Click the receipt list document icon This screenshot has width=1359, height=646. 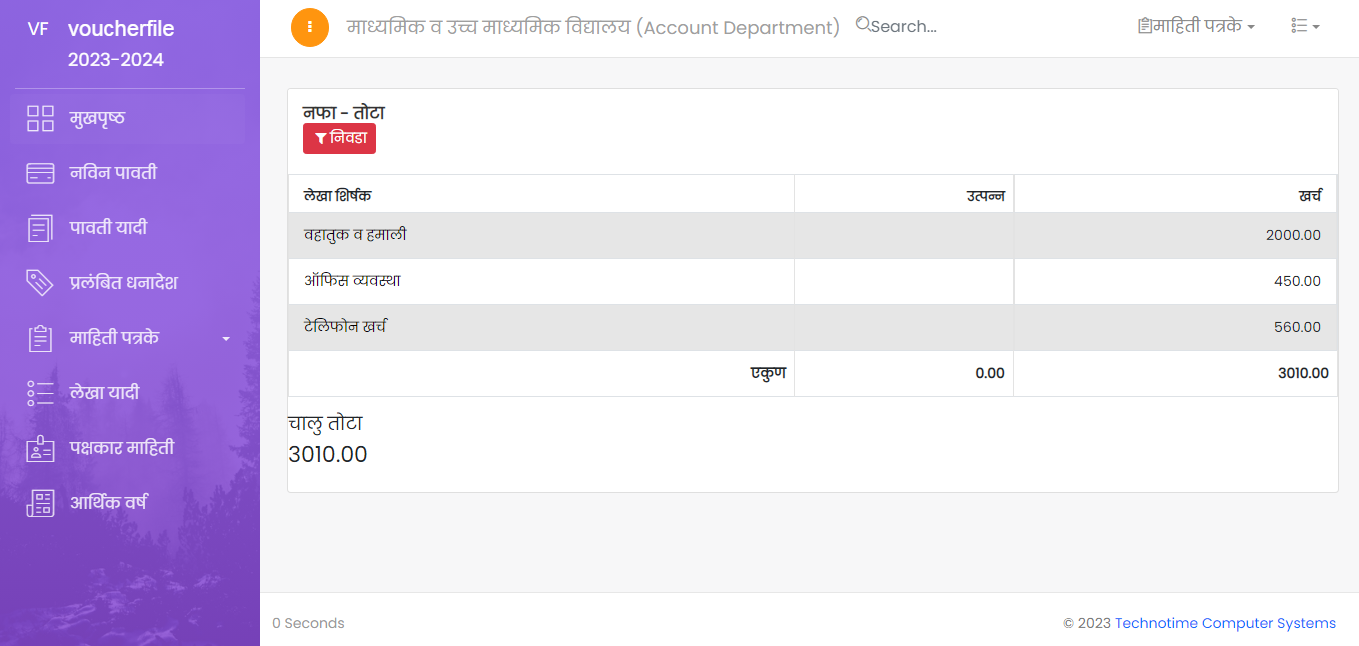tap(40, 228)
